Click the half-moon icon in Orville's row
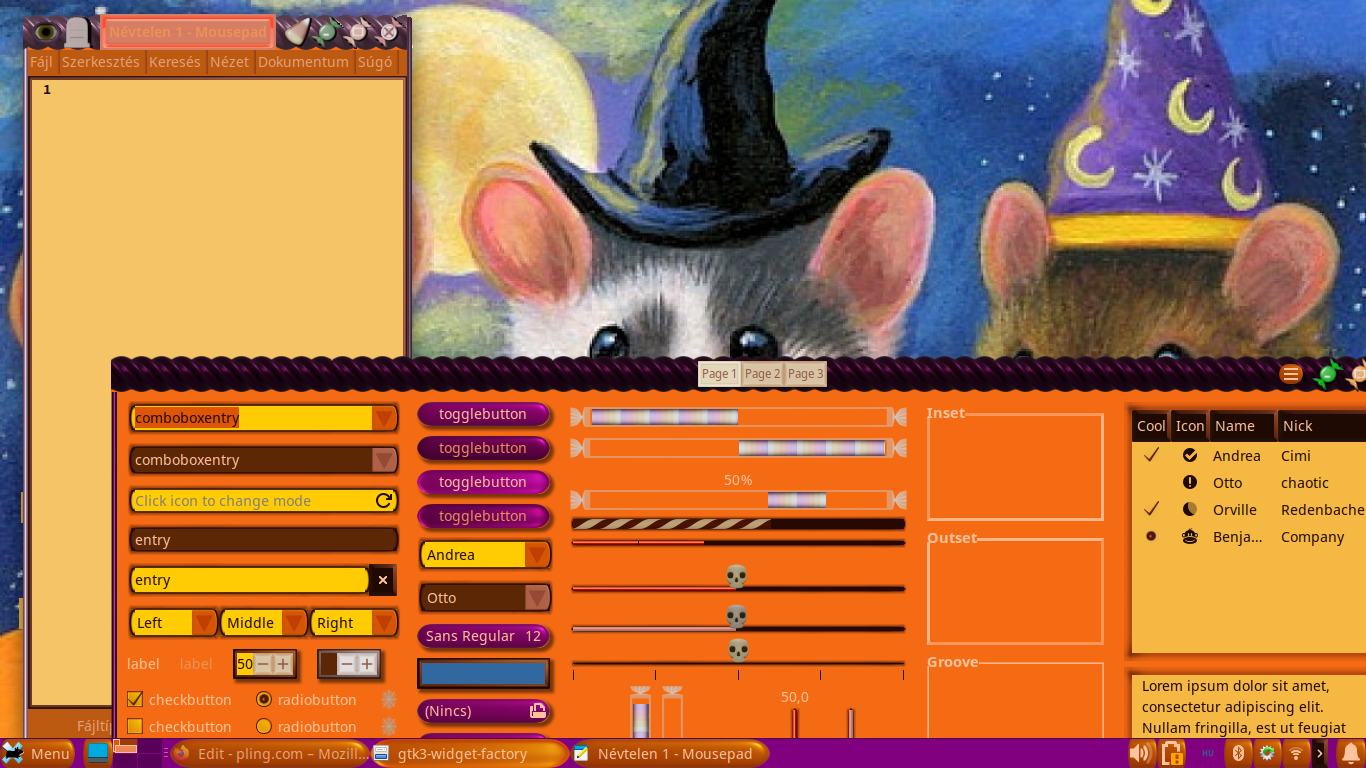The image size is (1366, 768). pos(1190,509)
